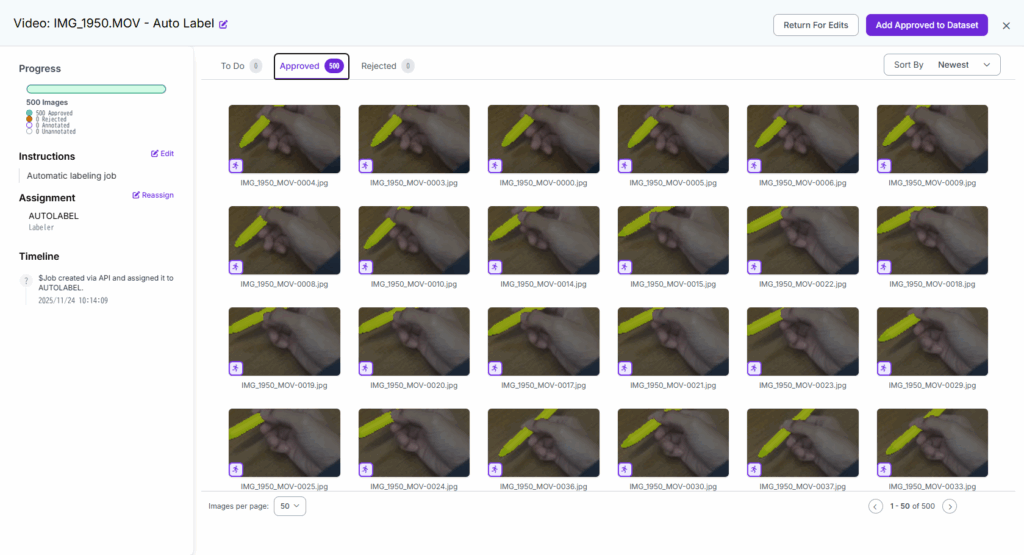Switch to the To Do tab
This screenshot has width=1024, height=555.
pyautogui.click(x=240, y=66)
